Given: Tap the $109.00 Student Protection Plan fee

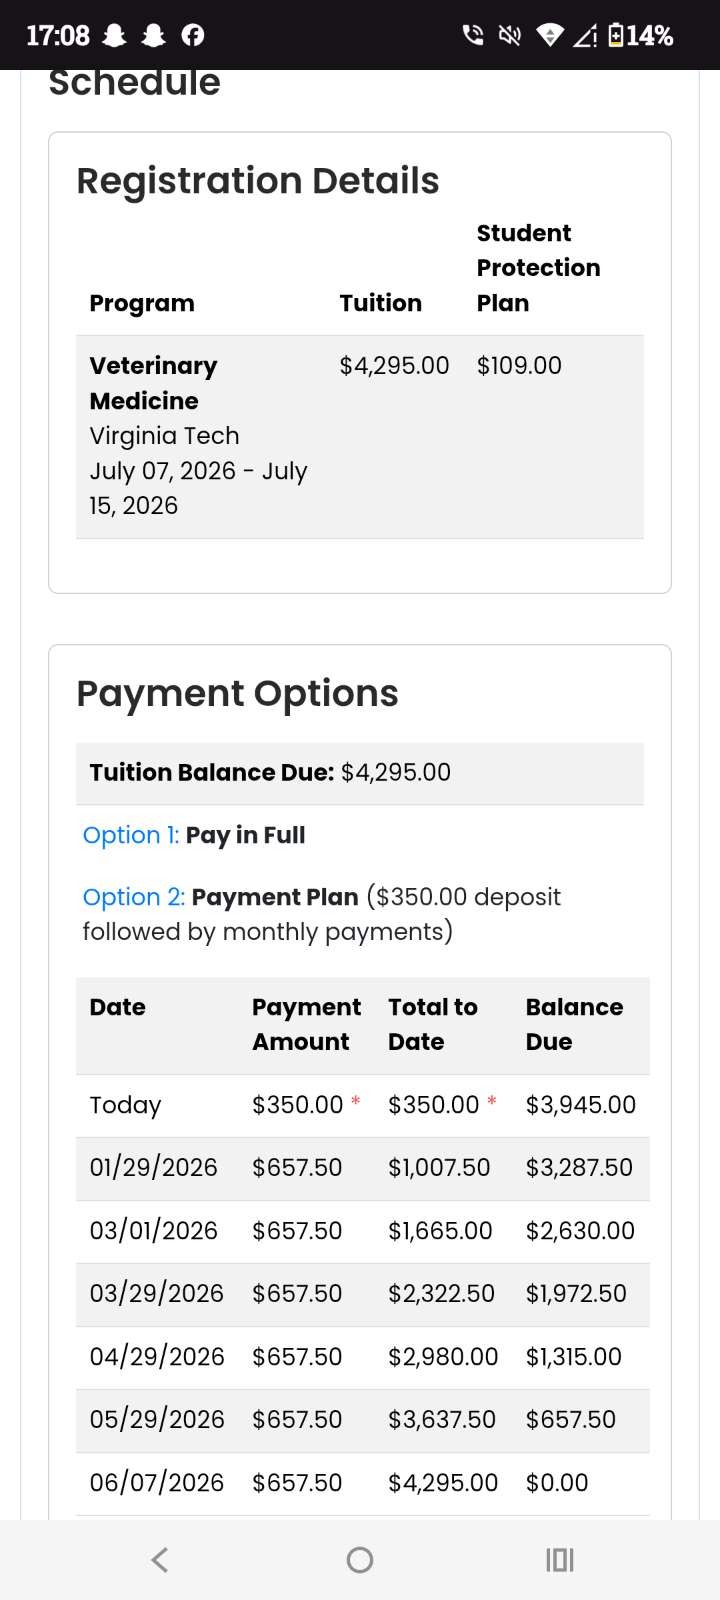Looking at the screenshot, I should coord(519,366).
